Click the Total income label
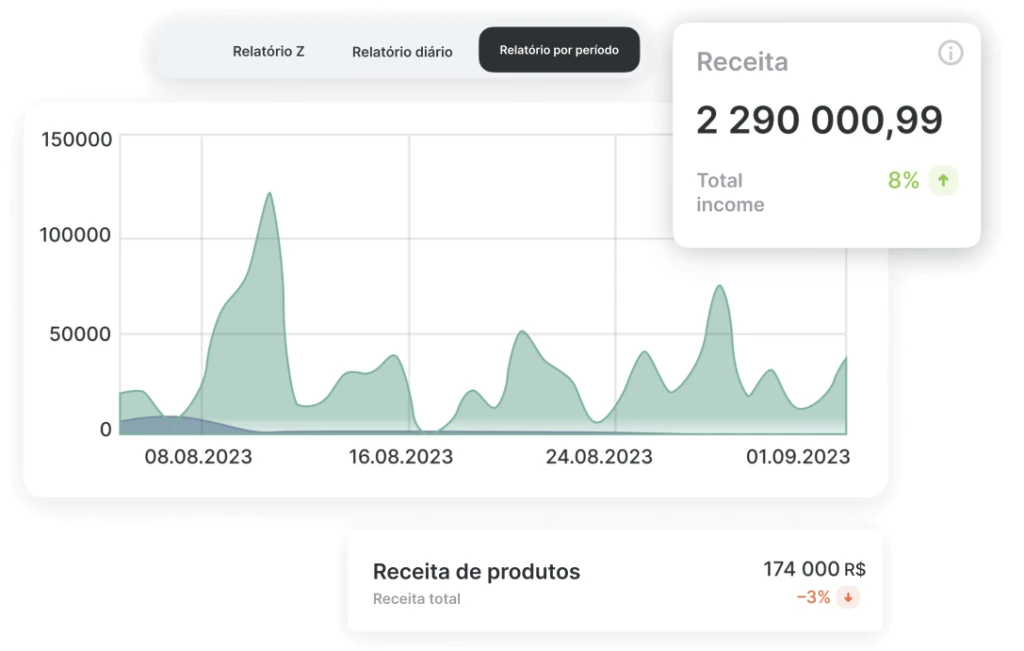This screenshot has width=1024, height=651. [730, 192]
